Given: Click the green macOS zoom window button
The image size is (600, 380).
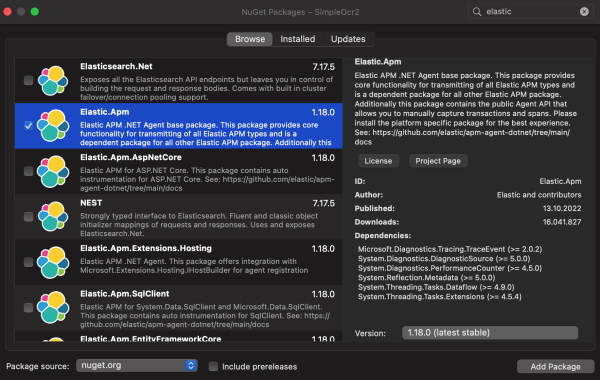Looking at the screenshot, I should (x=34, y=11).
